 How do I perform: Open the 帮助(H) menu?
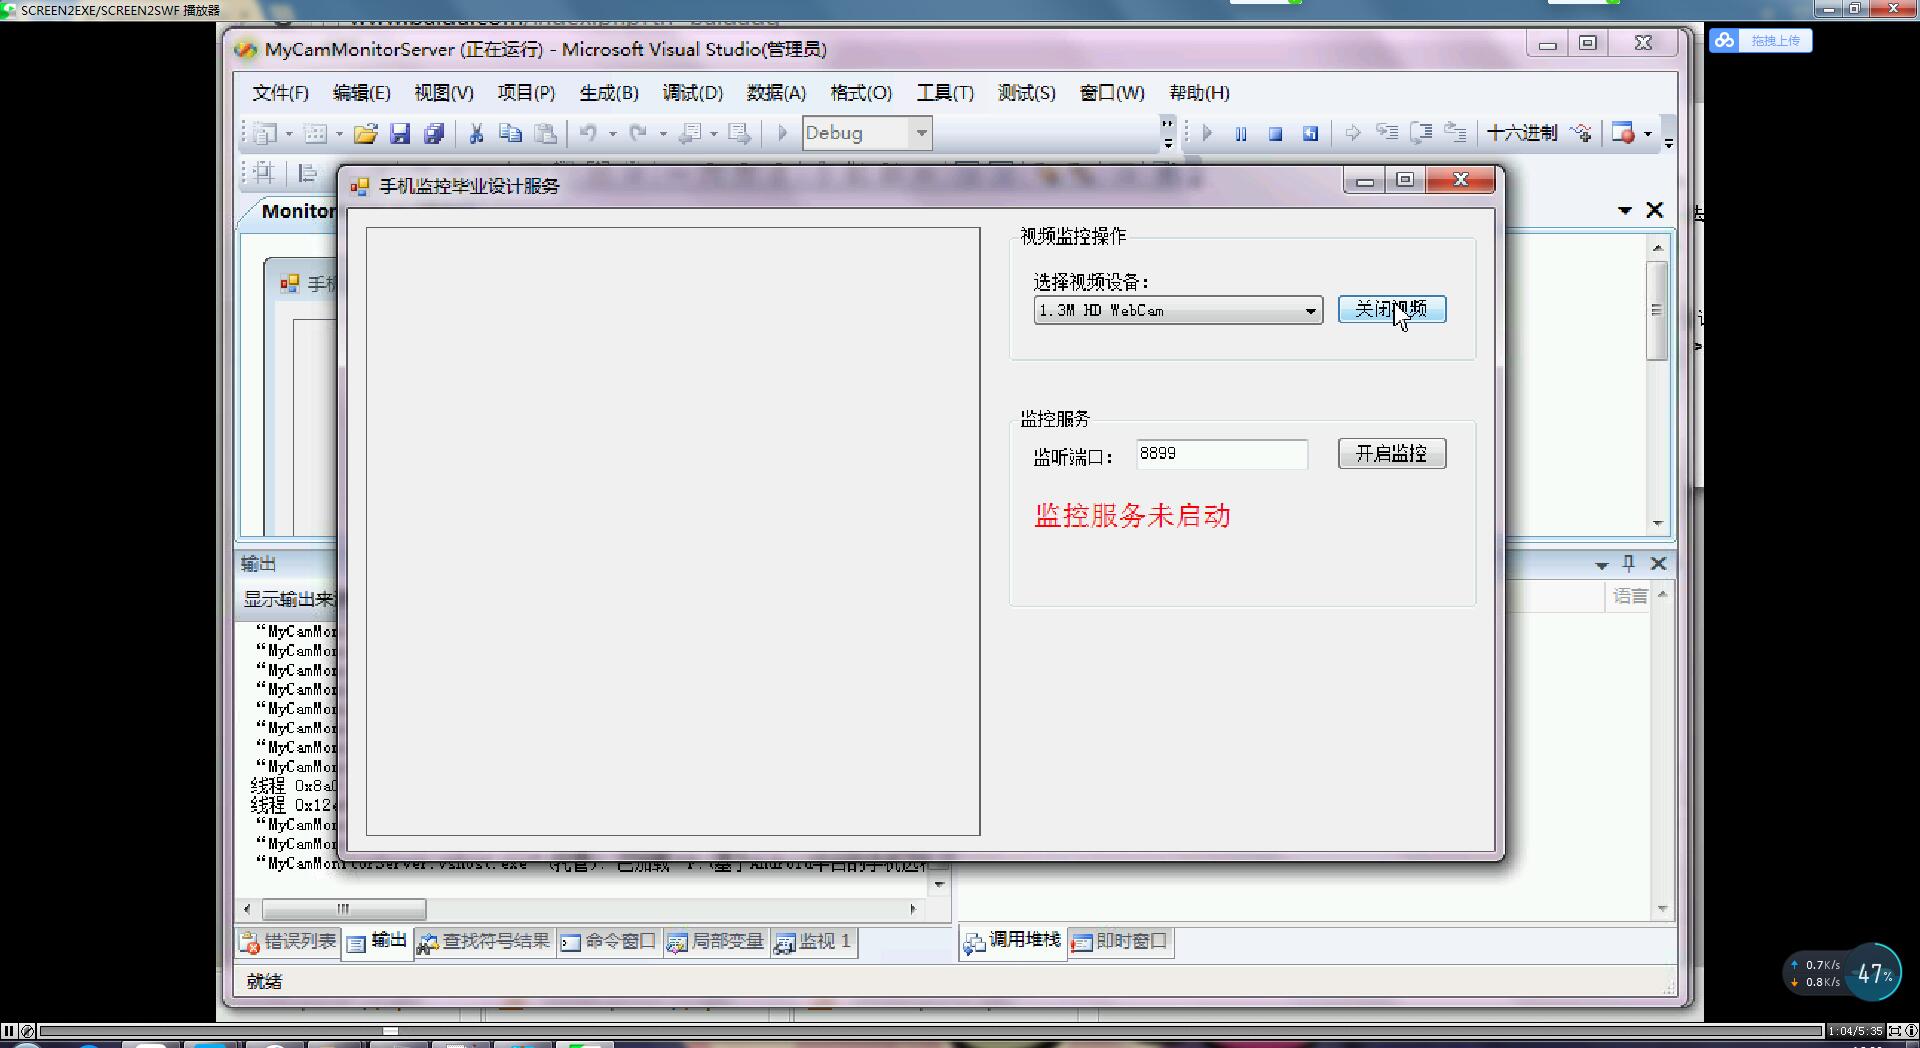click(1199, 93)
